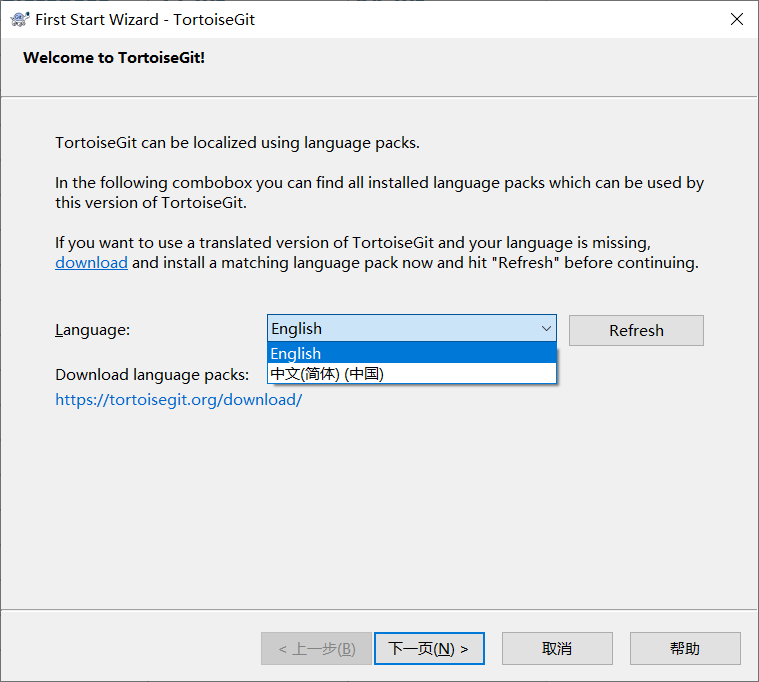Close the First Start Wizard window
Viewport: 759px width, 682px height.
click(737, 19)
